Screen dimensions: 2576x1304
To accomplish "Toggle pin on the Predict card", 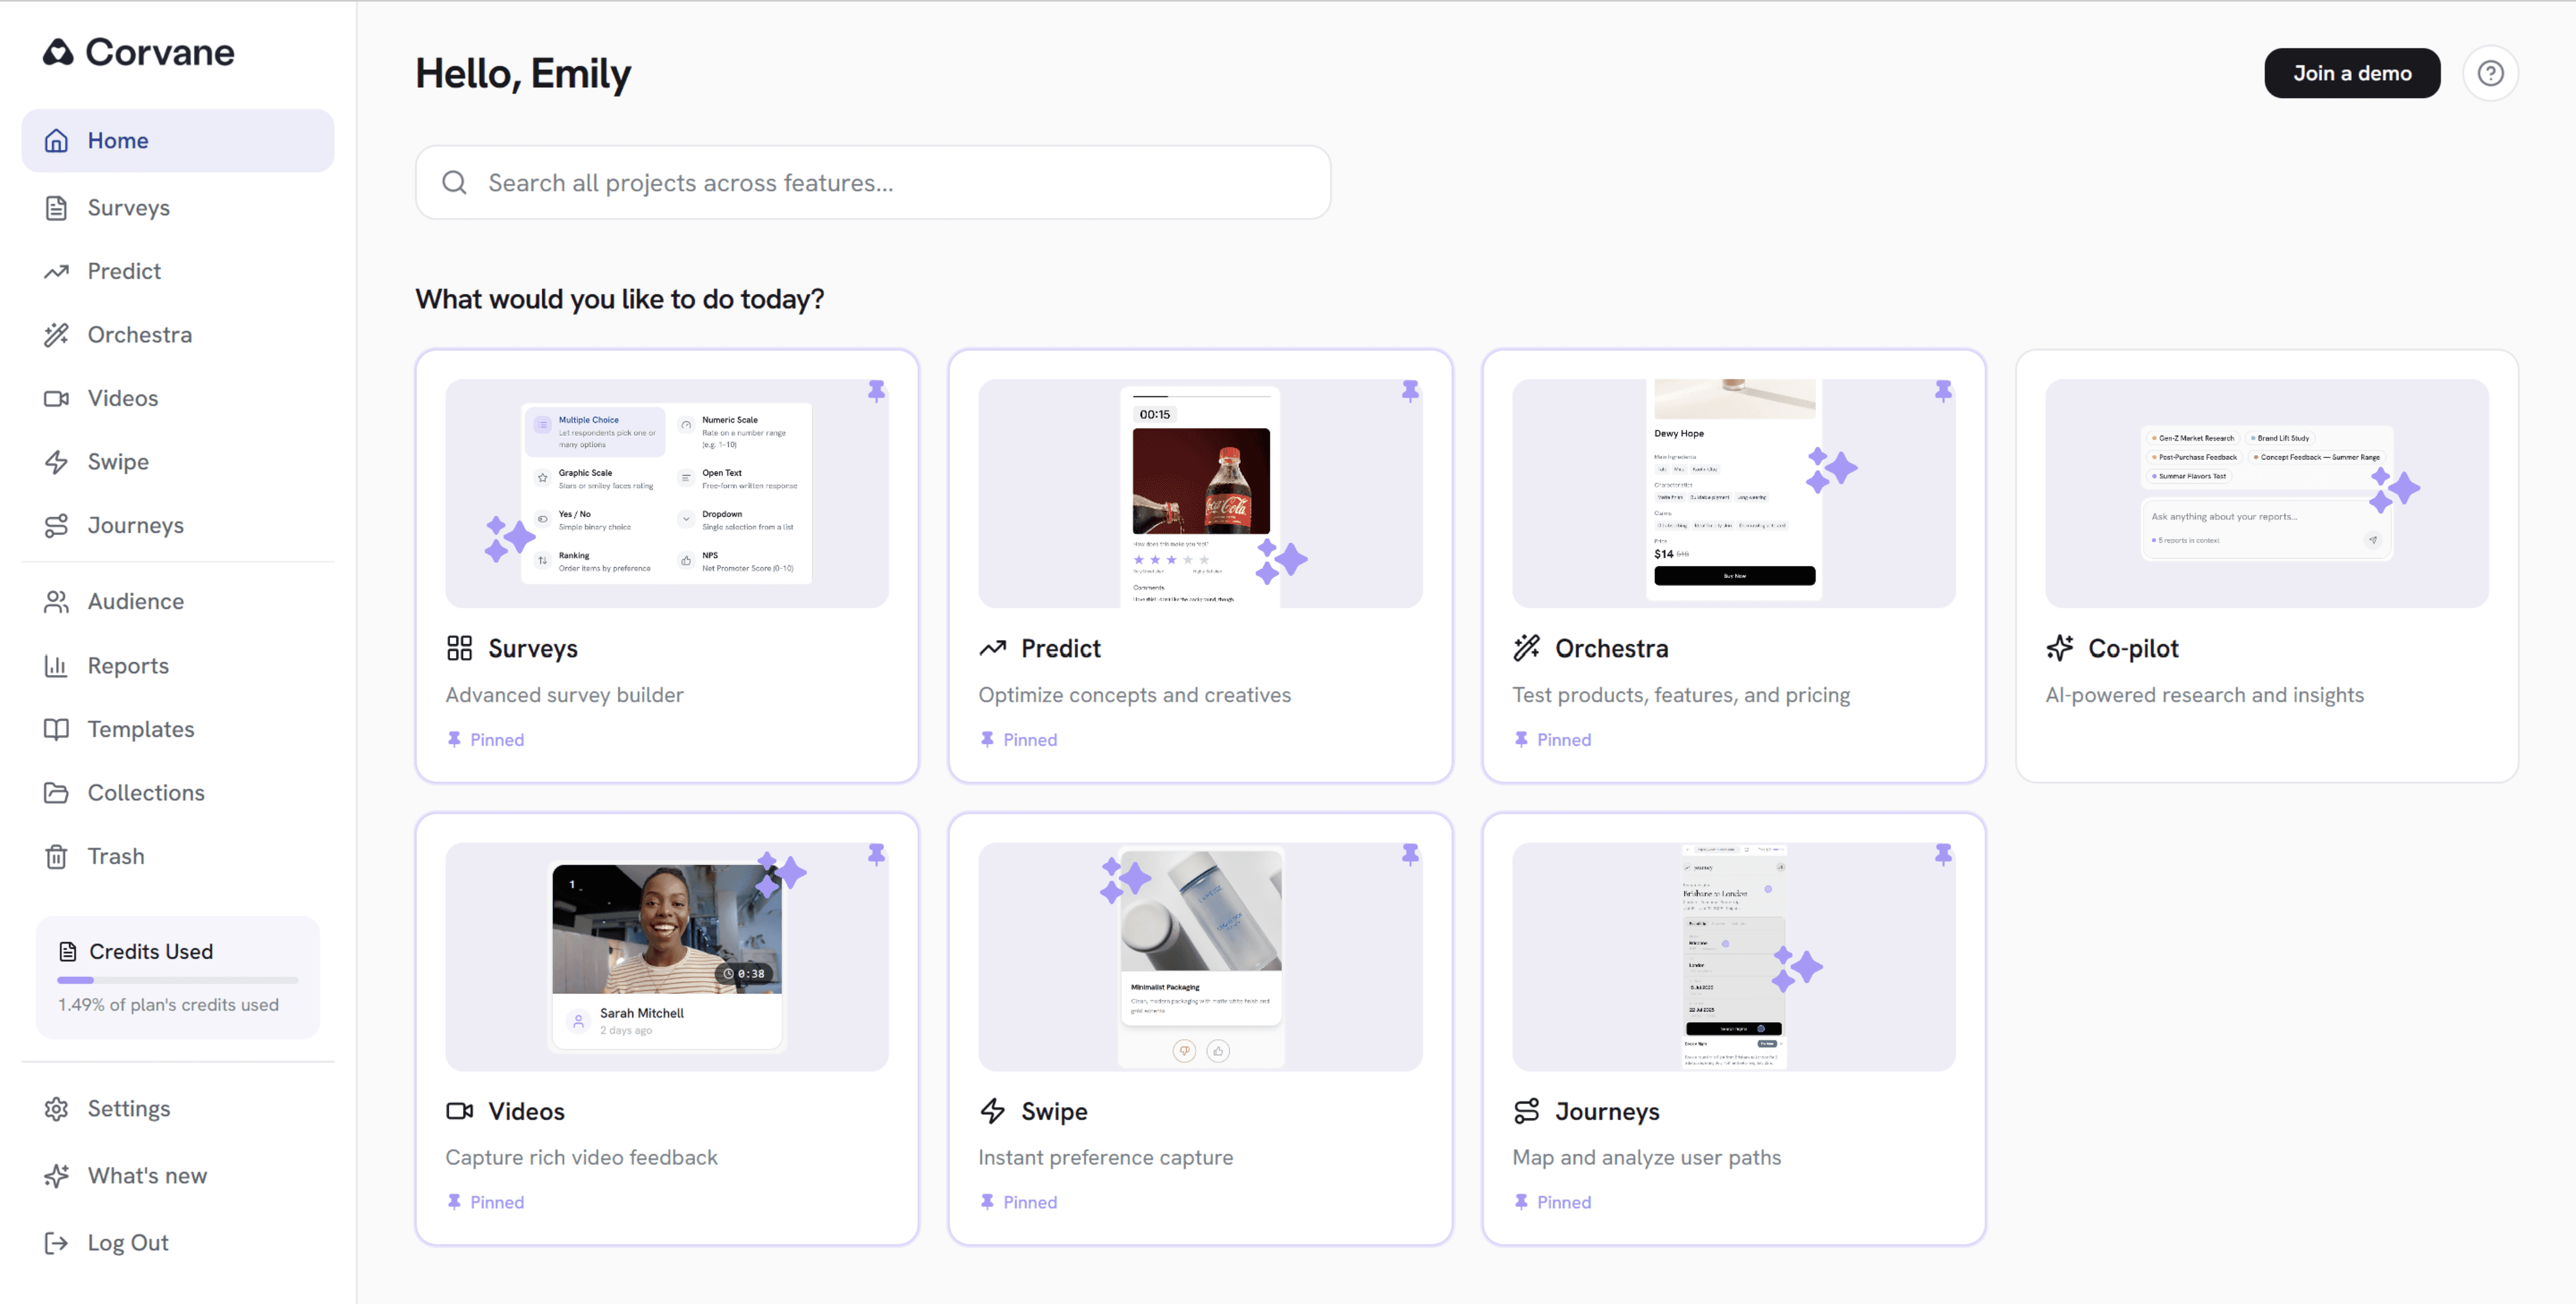I will [x=1409, y=391].
